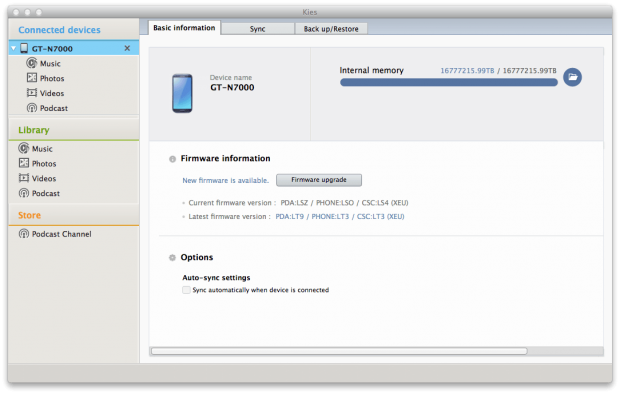Click the Internal memory usage bar
Viewport: 620px width, 394px height.
pyautogui.click(x=449, y=82)
